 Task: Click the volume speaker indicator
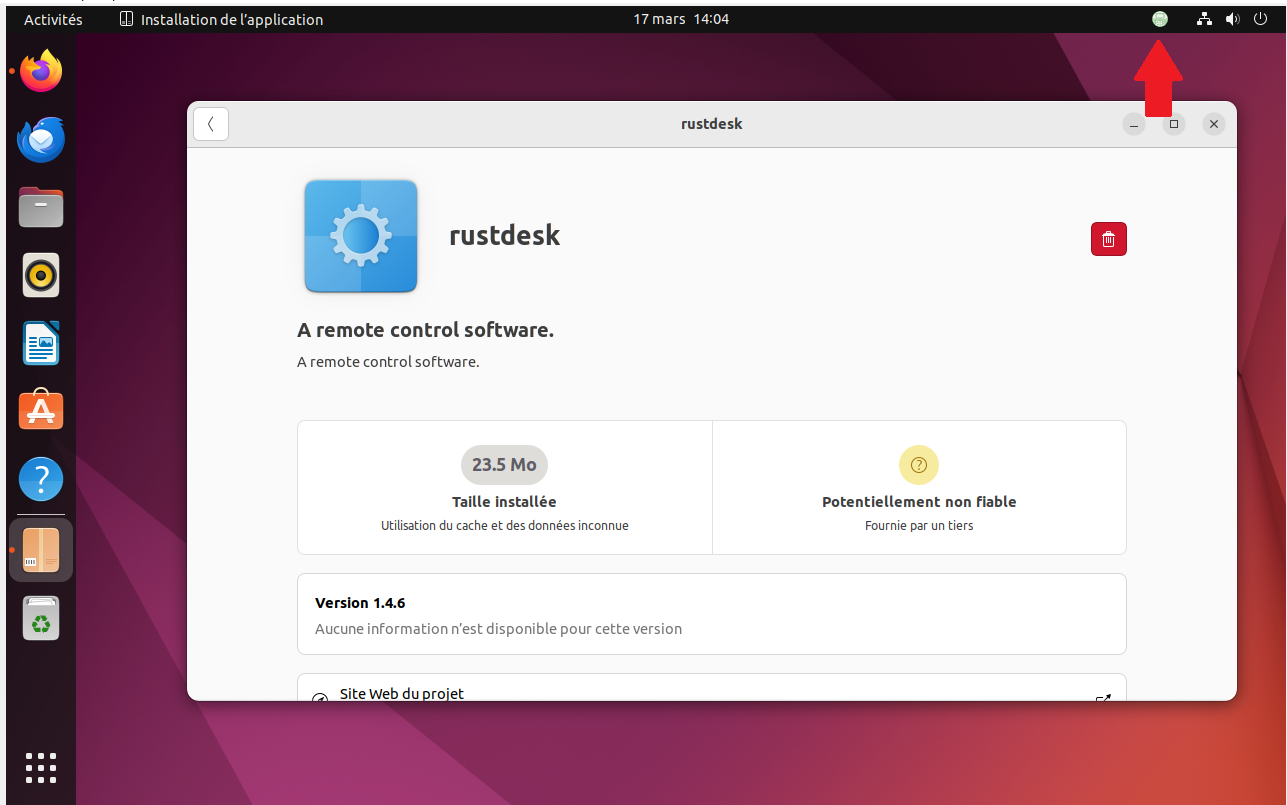click(1232, 19)
